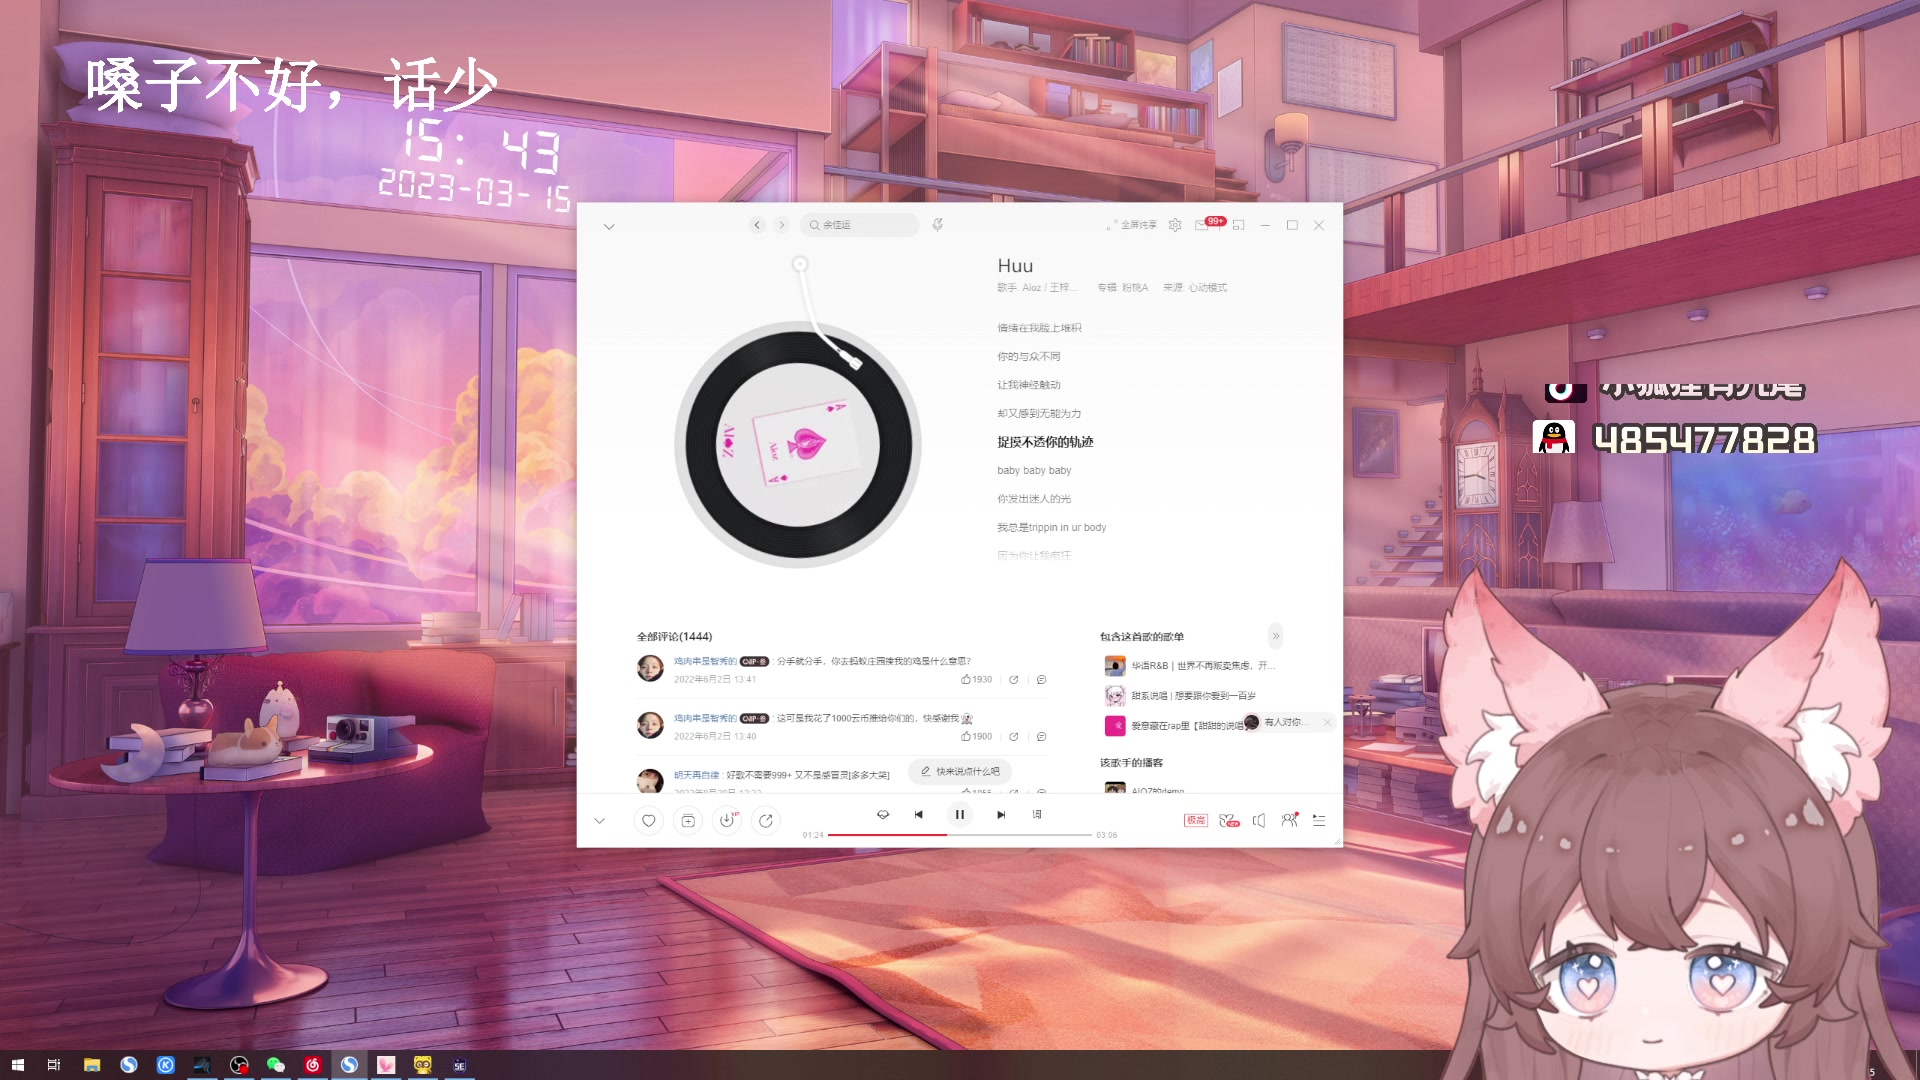
Task: Click the listen-to-identify microphone icon
Action: point(938,225)
